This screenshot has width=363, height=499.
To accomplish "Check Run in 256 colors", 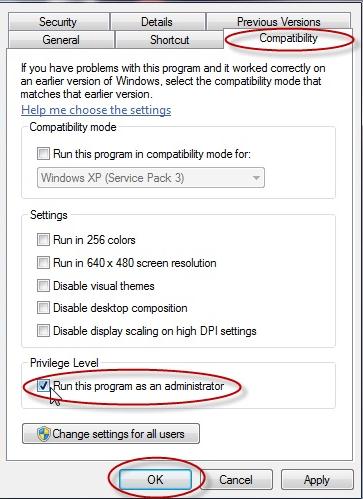I will tap(43, 239).
